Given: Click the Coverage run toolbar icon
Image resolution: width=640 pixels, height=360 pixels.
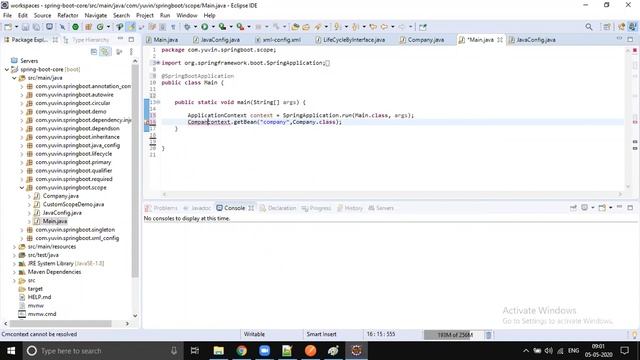Looking at the screenshot, I should click(x=222, y=27).
